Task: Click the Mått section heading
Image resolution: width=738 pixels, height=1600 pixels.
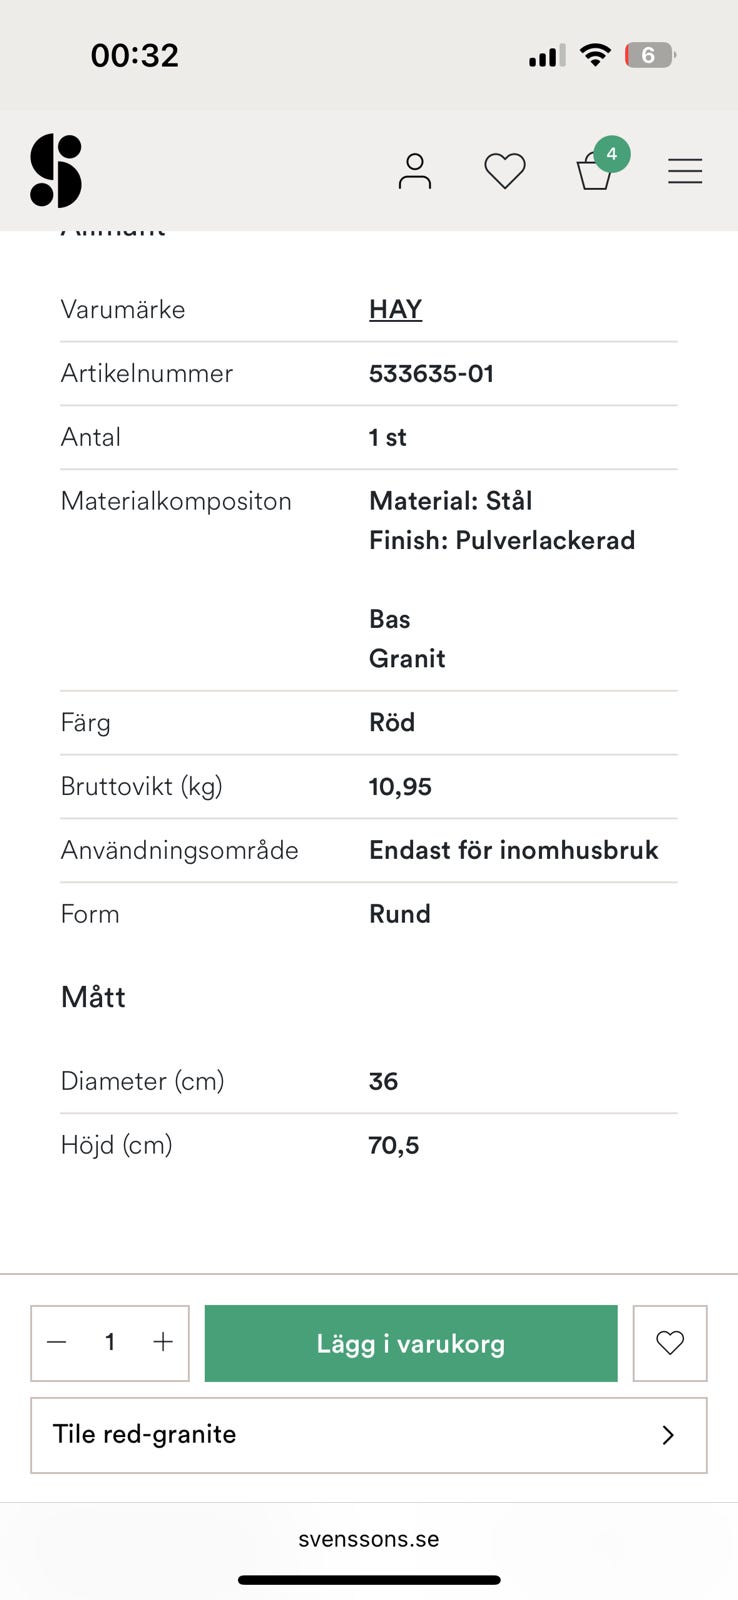Action: tap(93, 997)
